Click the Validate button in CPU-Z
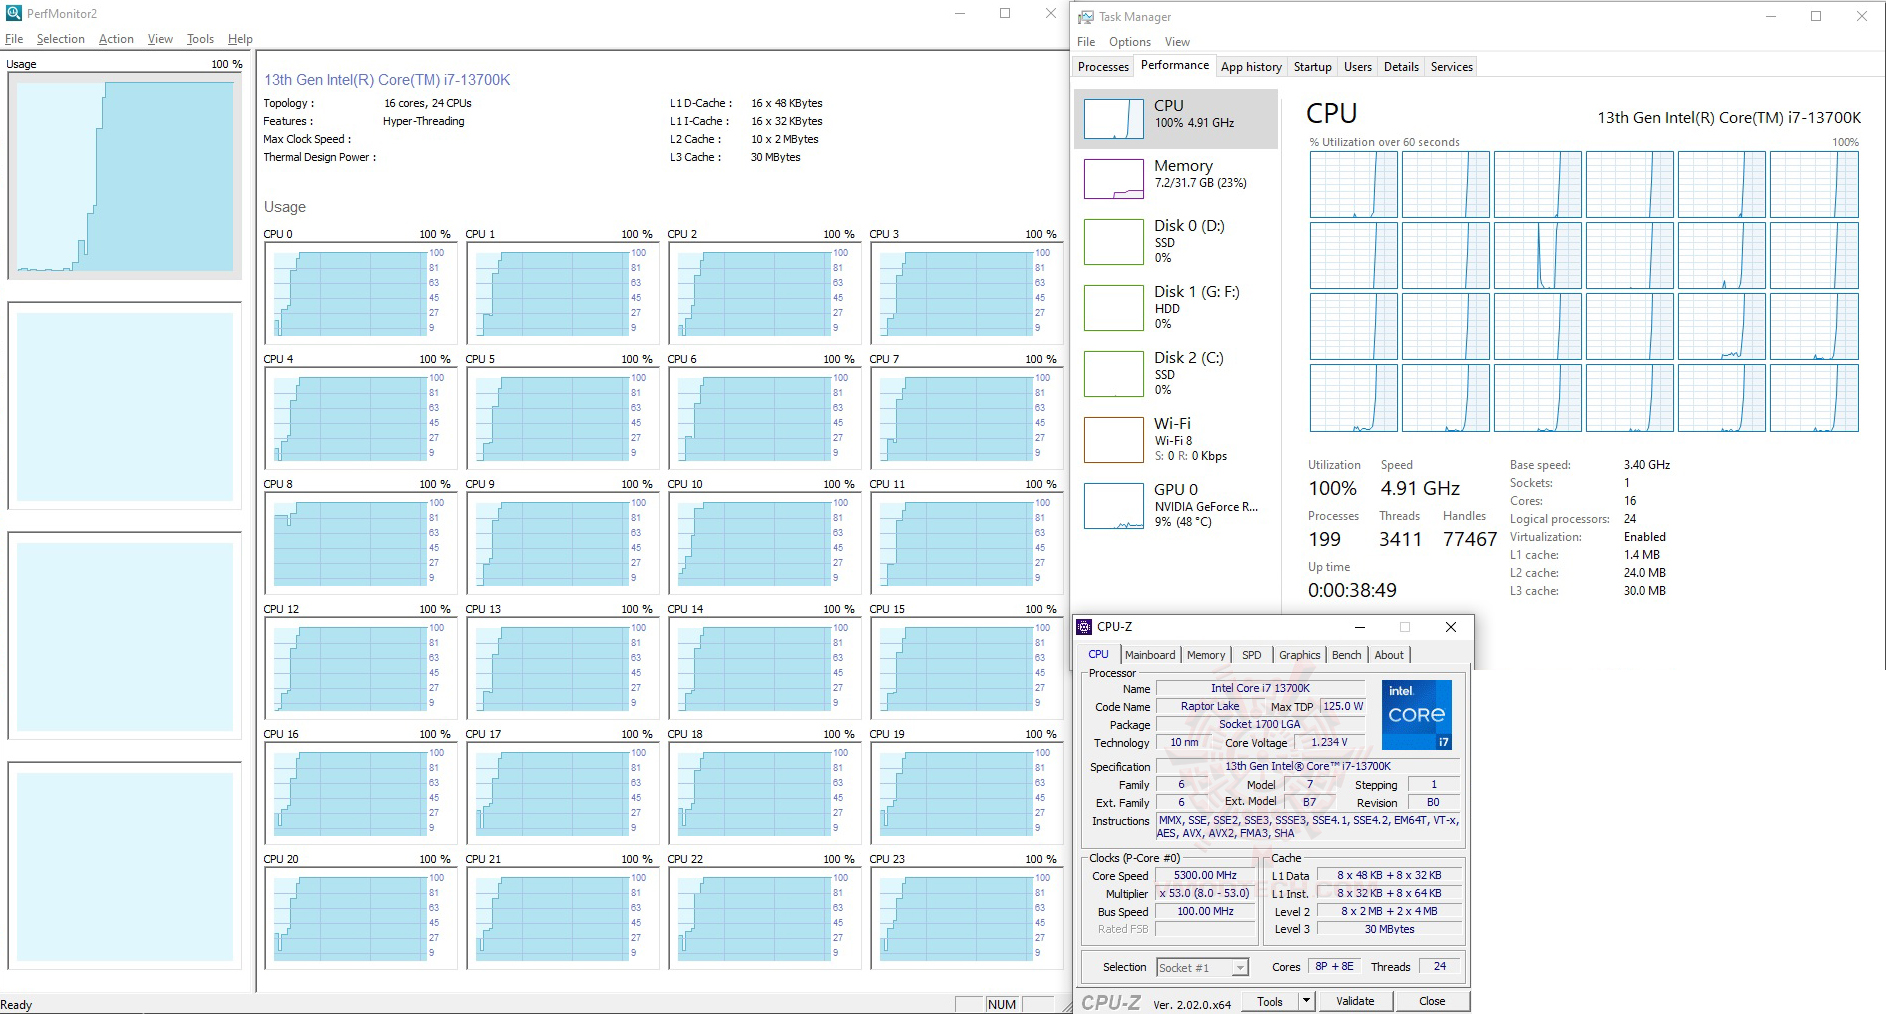The width and height of the screenshot is (1886, 1014). coord(1355,1001)
